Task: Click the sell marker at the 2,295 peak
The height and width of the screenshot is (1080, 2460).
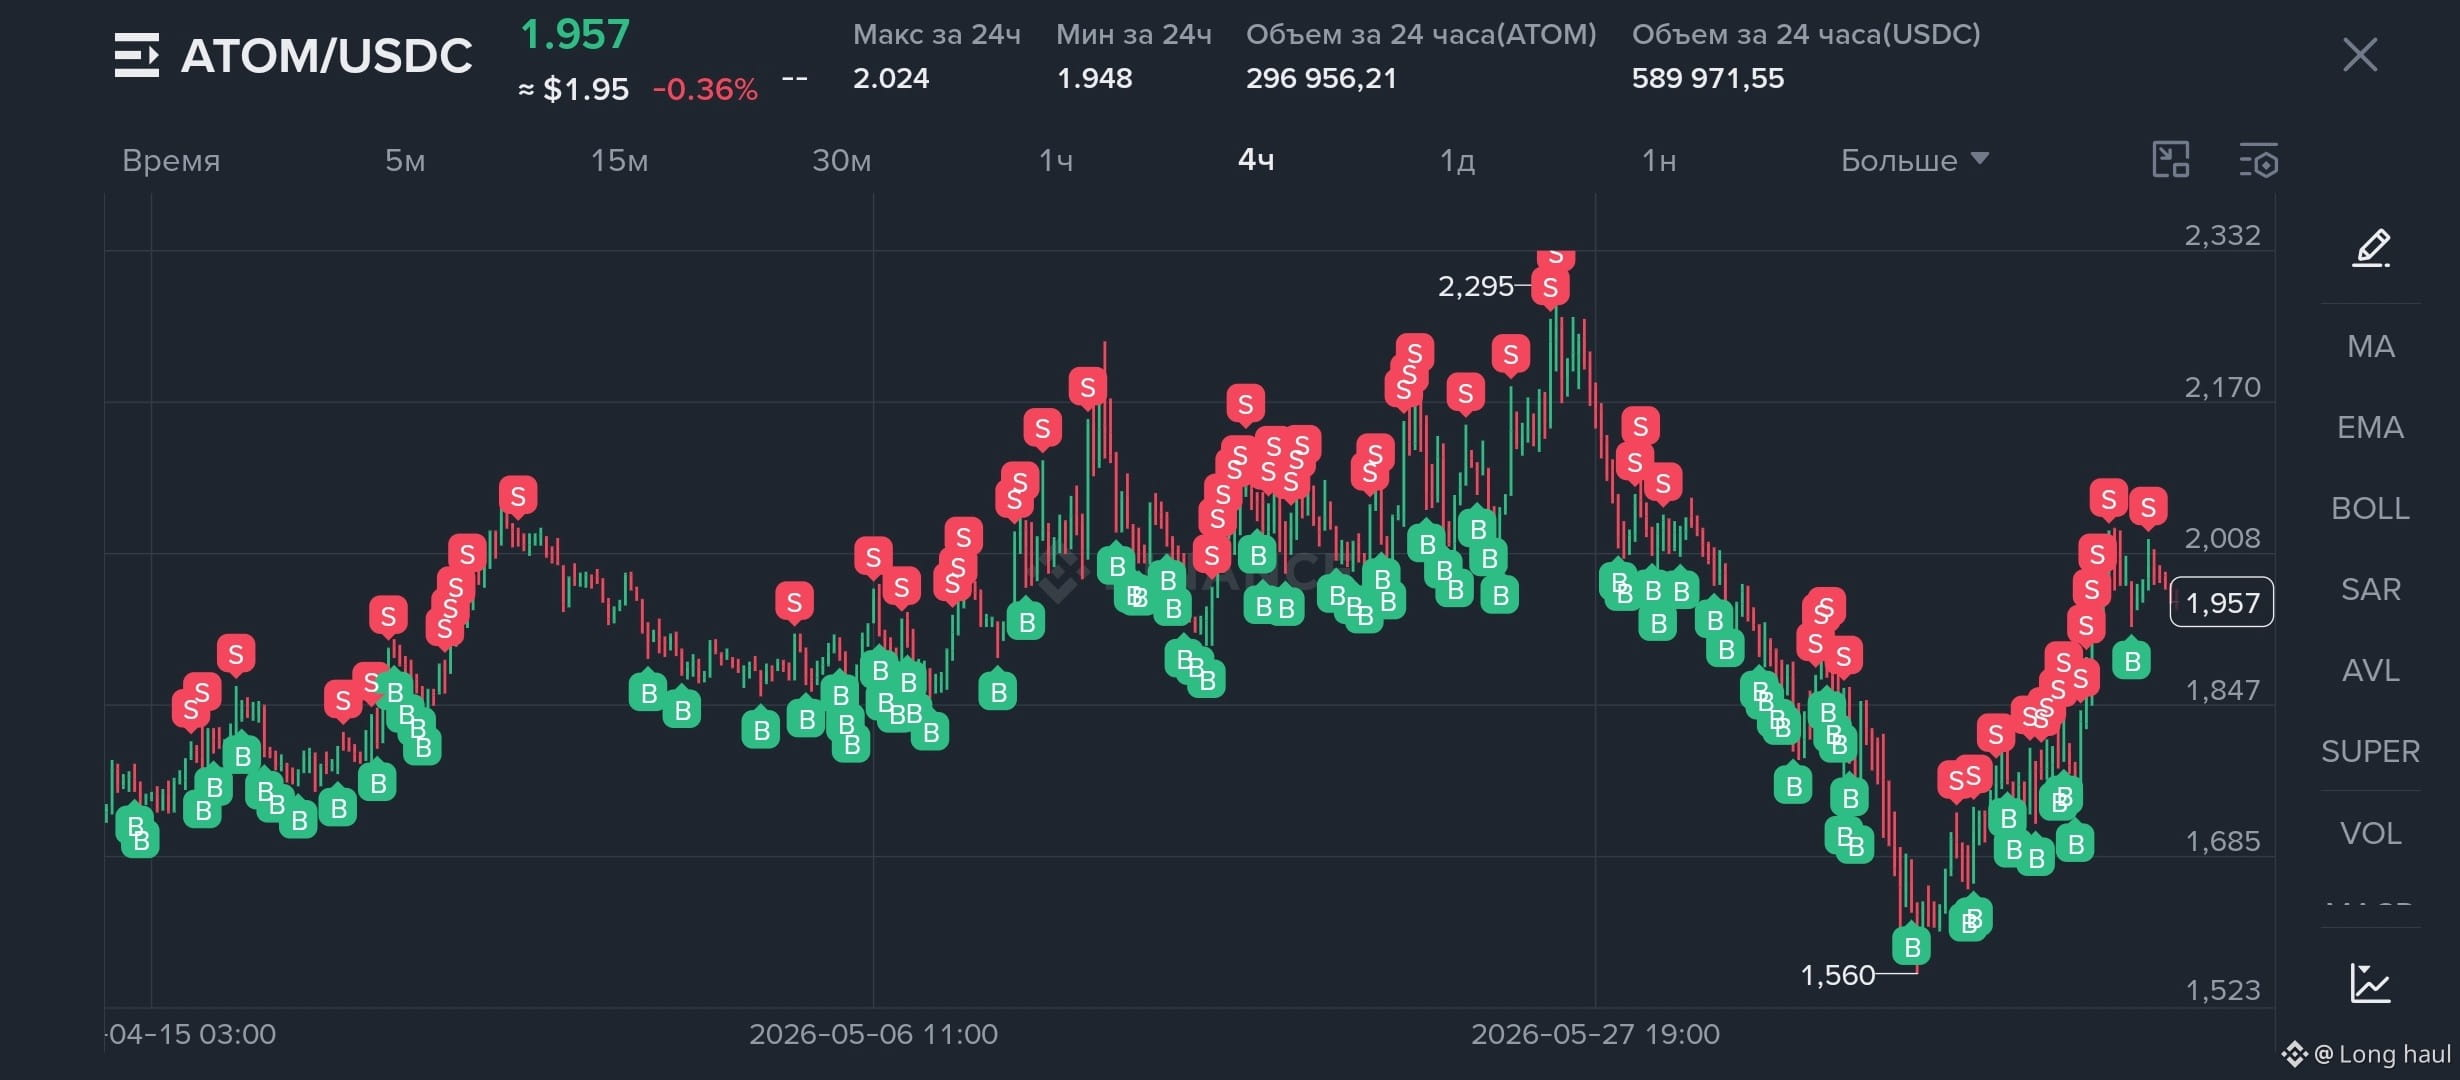Action: click(x=1550, y=288)
